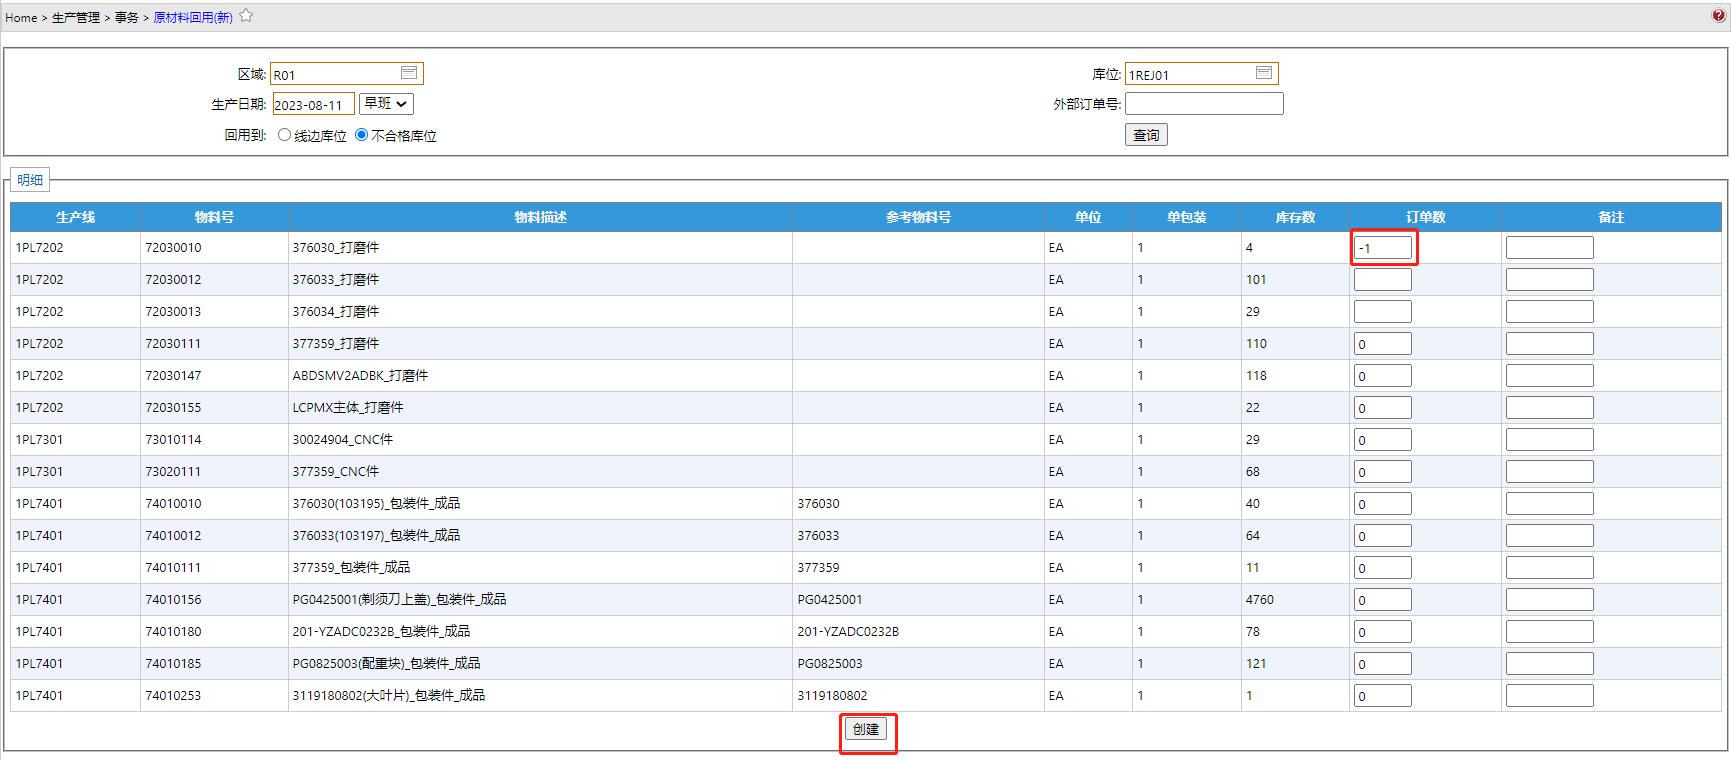Click 订单数 field for item 73010114
This screenshot has width=1731, height=760.
pos(1383,440)
